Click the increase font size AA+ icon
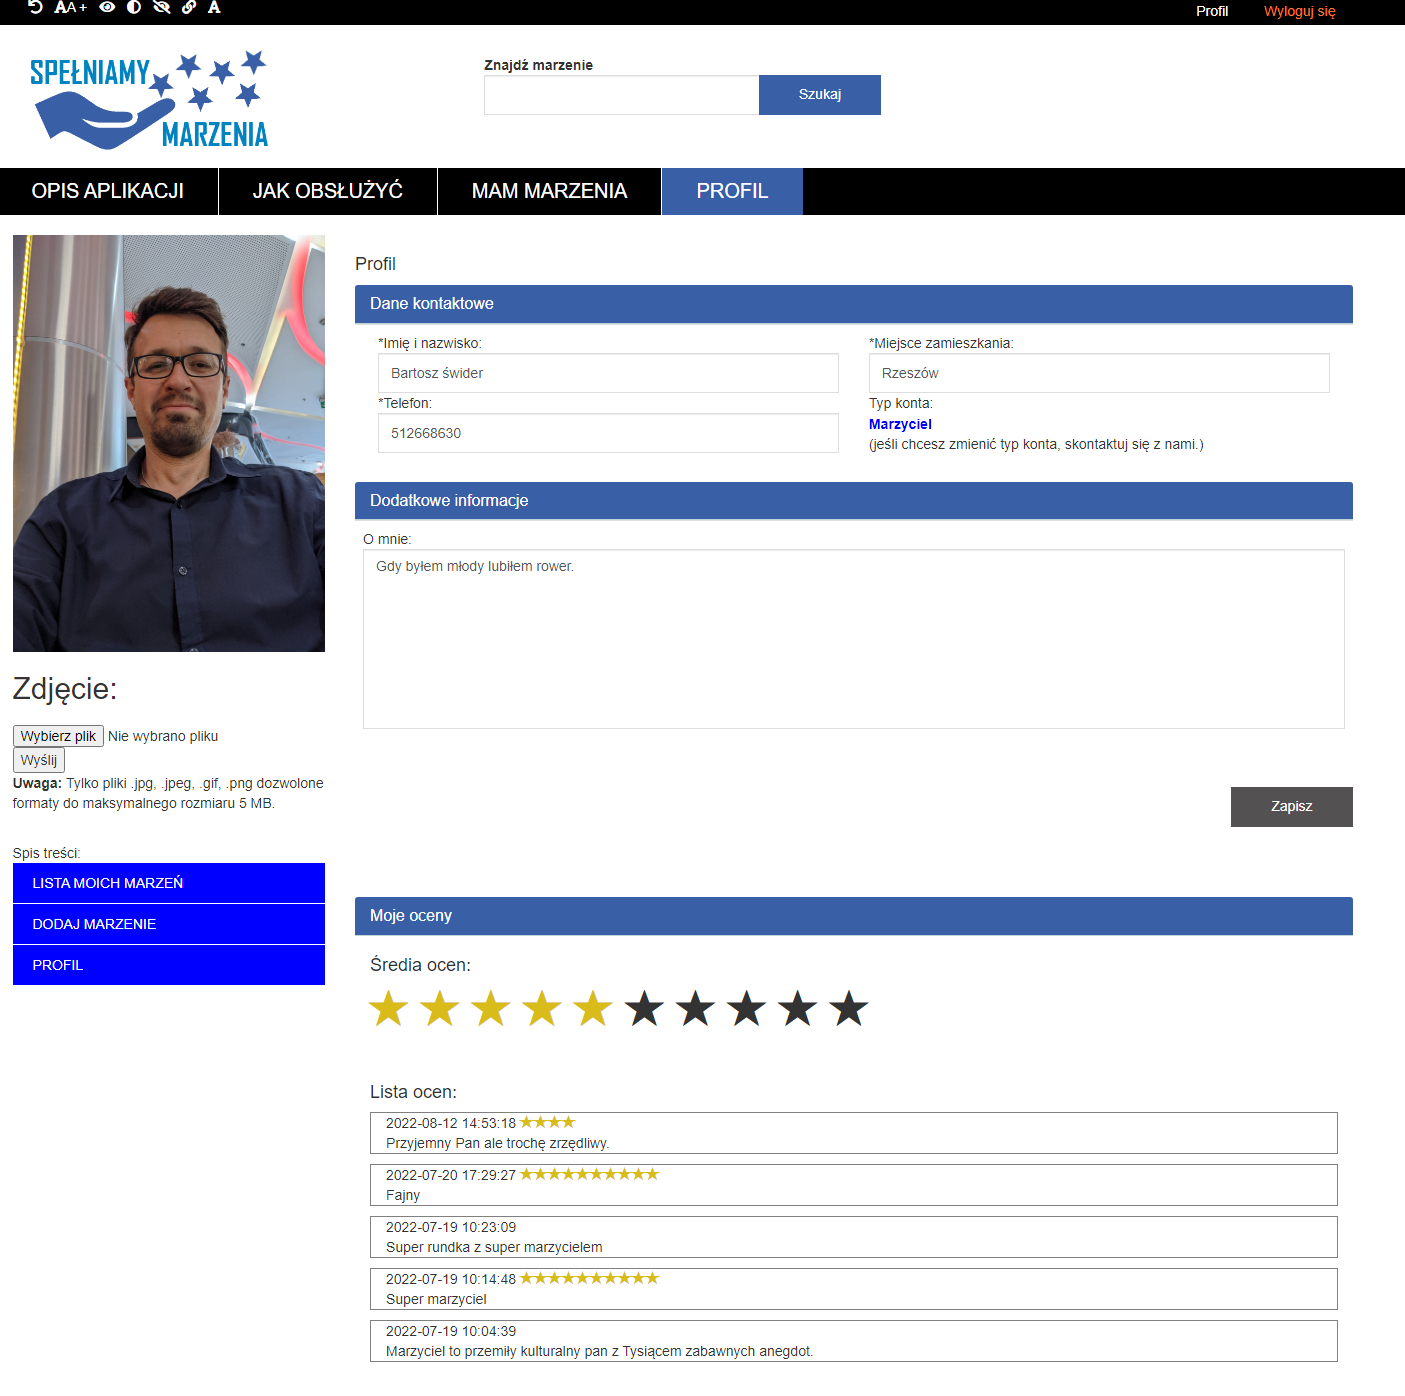The image size is (1405, 1396). point(70,7)
